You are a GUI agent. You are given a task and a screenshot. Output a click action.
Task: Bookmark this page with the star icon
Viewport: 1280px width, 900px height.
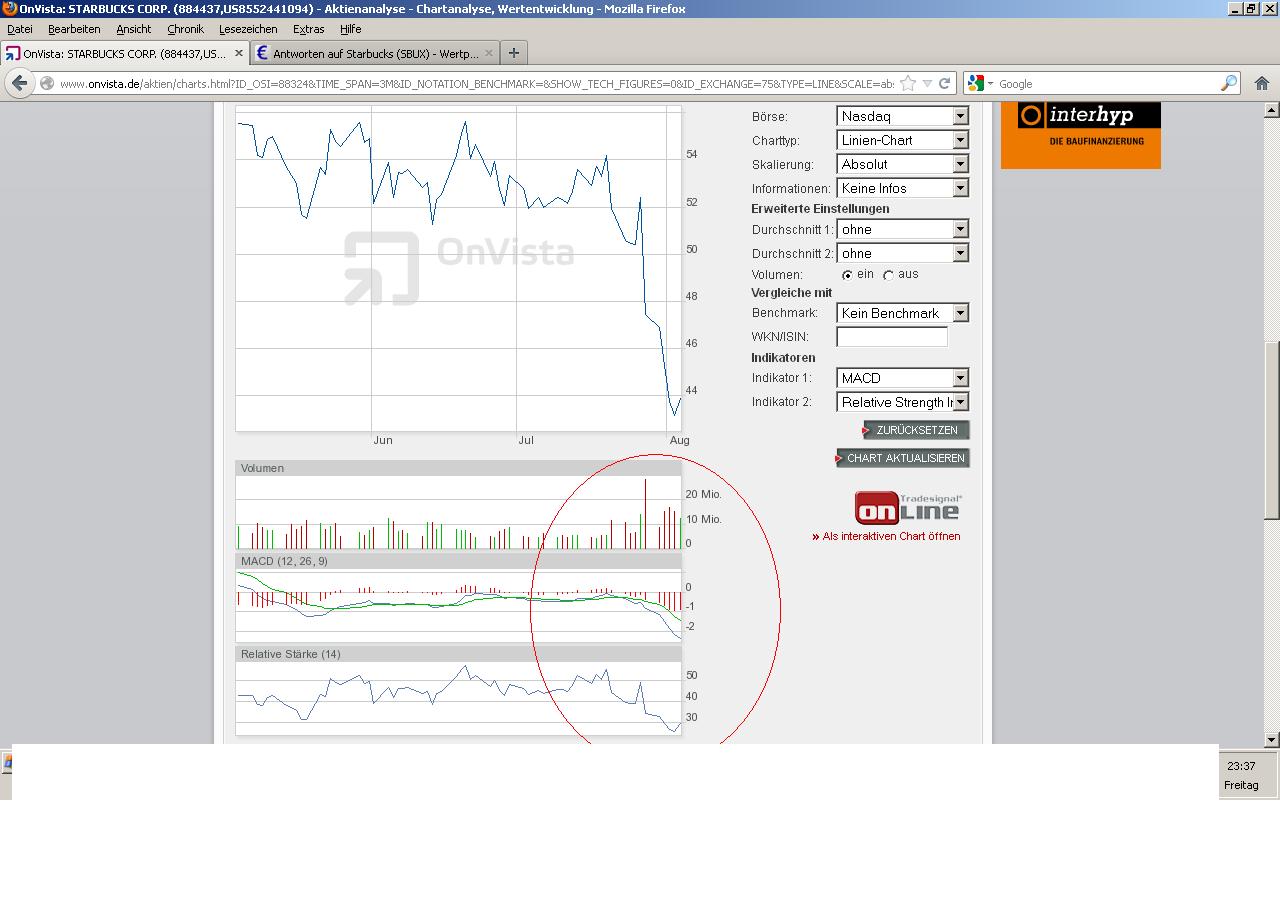tap(908, 84)
